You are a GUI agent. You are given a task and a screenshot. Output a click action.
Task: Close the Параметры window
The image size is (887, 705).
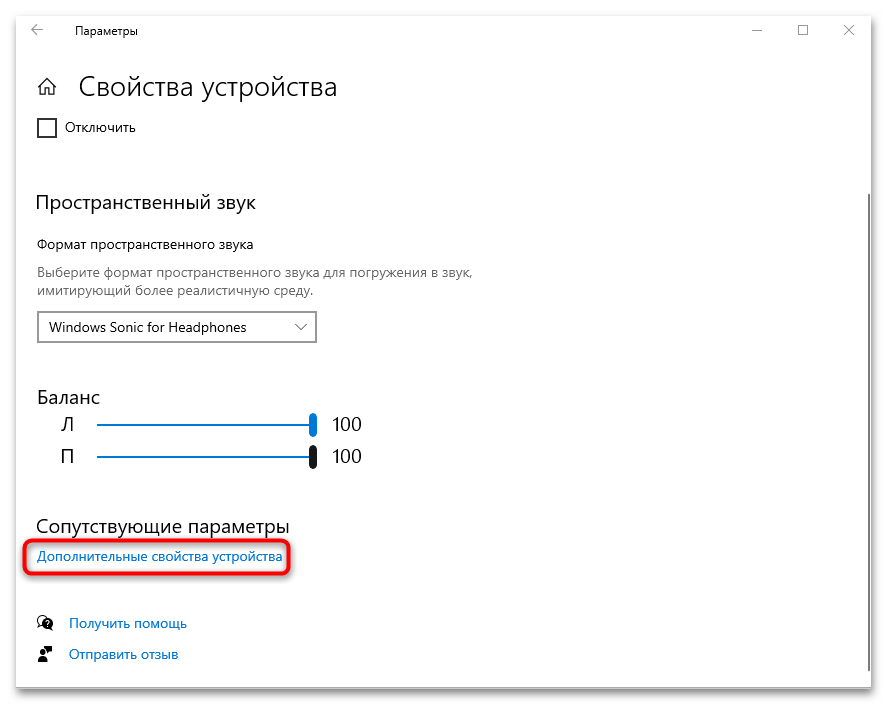tap(849, 31)
